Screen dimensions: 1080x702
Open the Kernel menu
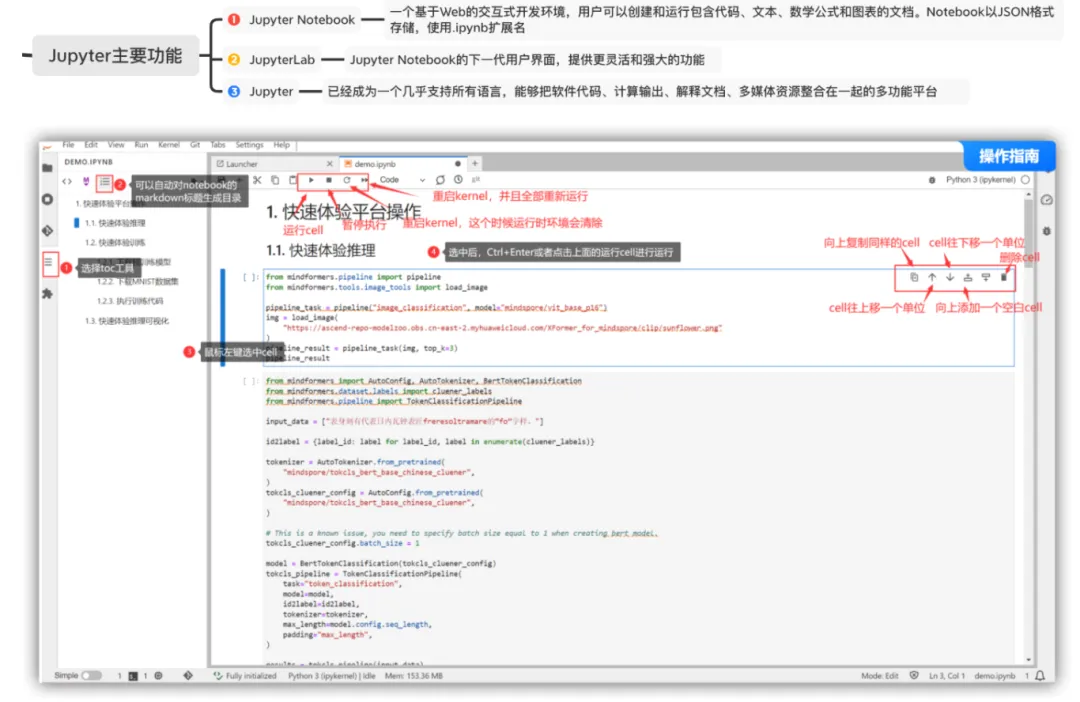[x=169, y=145]
